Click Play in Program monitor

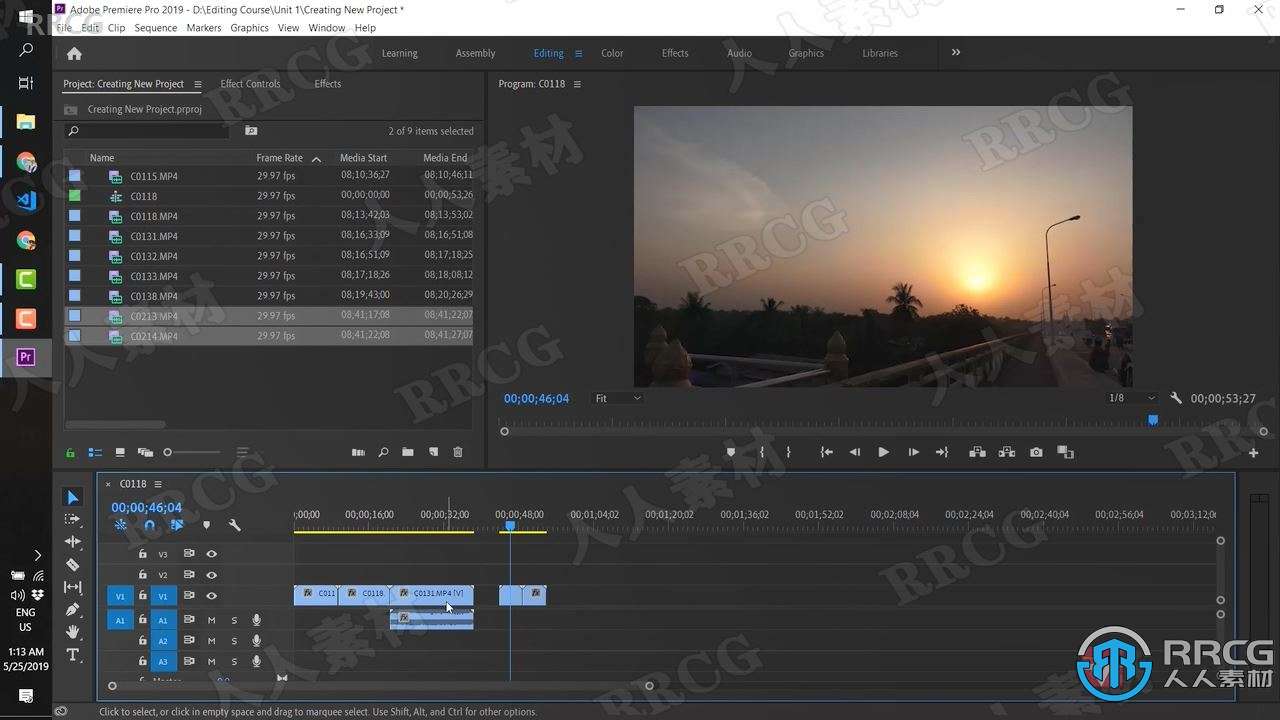coord(883,452)
